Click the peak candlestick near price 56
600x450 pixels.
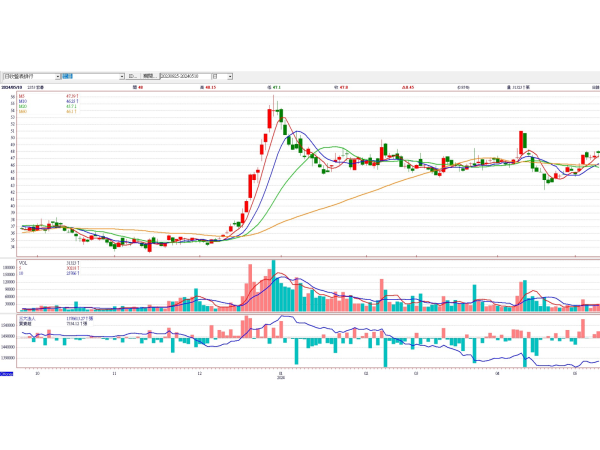coord(274,108)
